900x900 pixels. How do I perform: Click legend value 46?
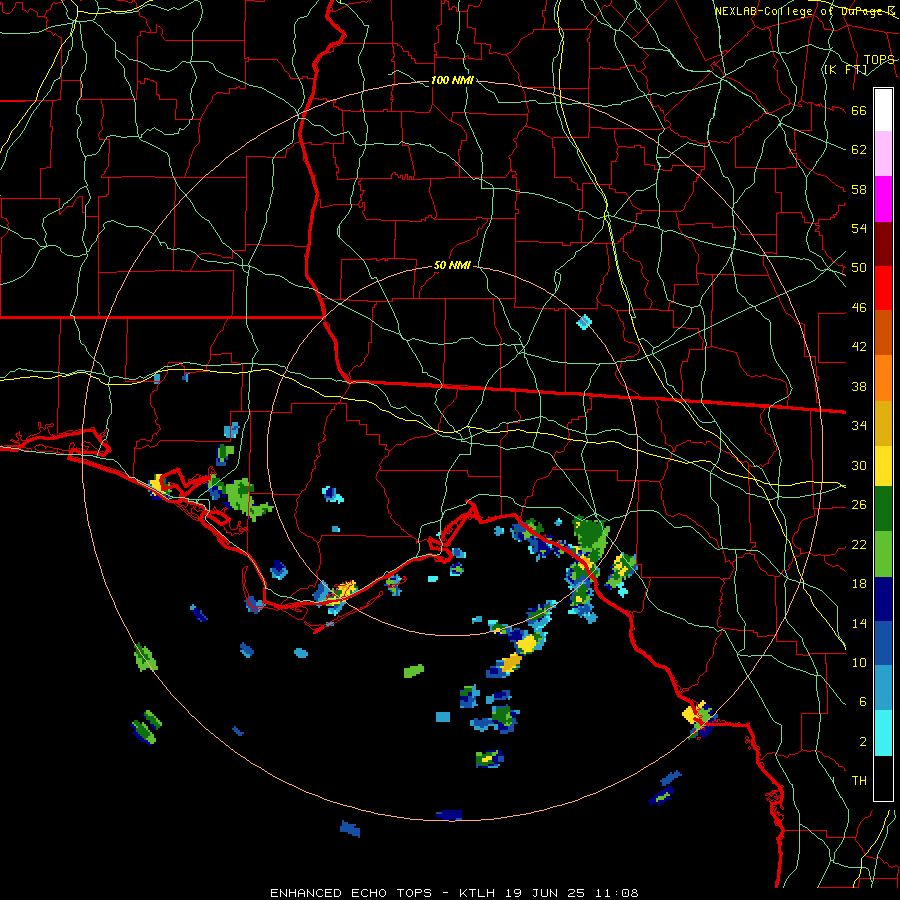(859, 308)
